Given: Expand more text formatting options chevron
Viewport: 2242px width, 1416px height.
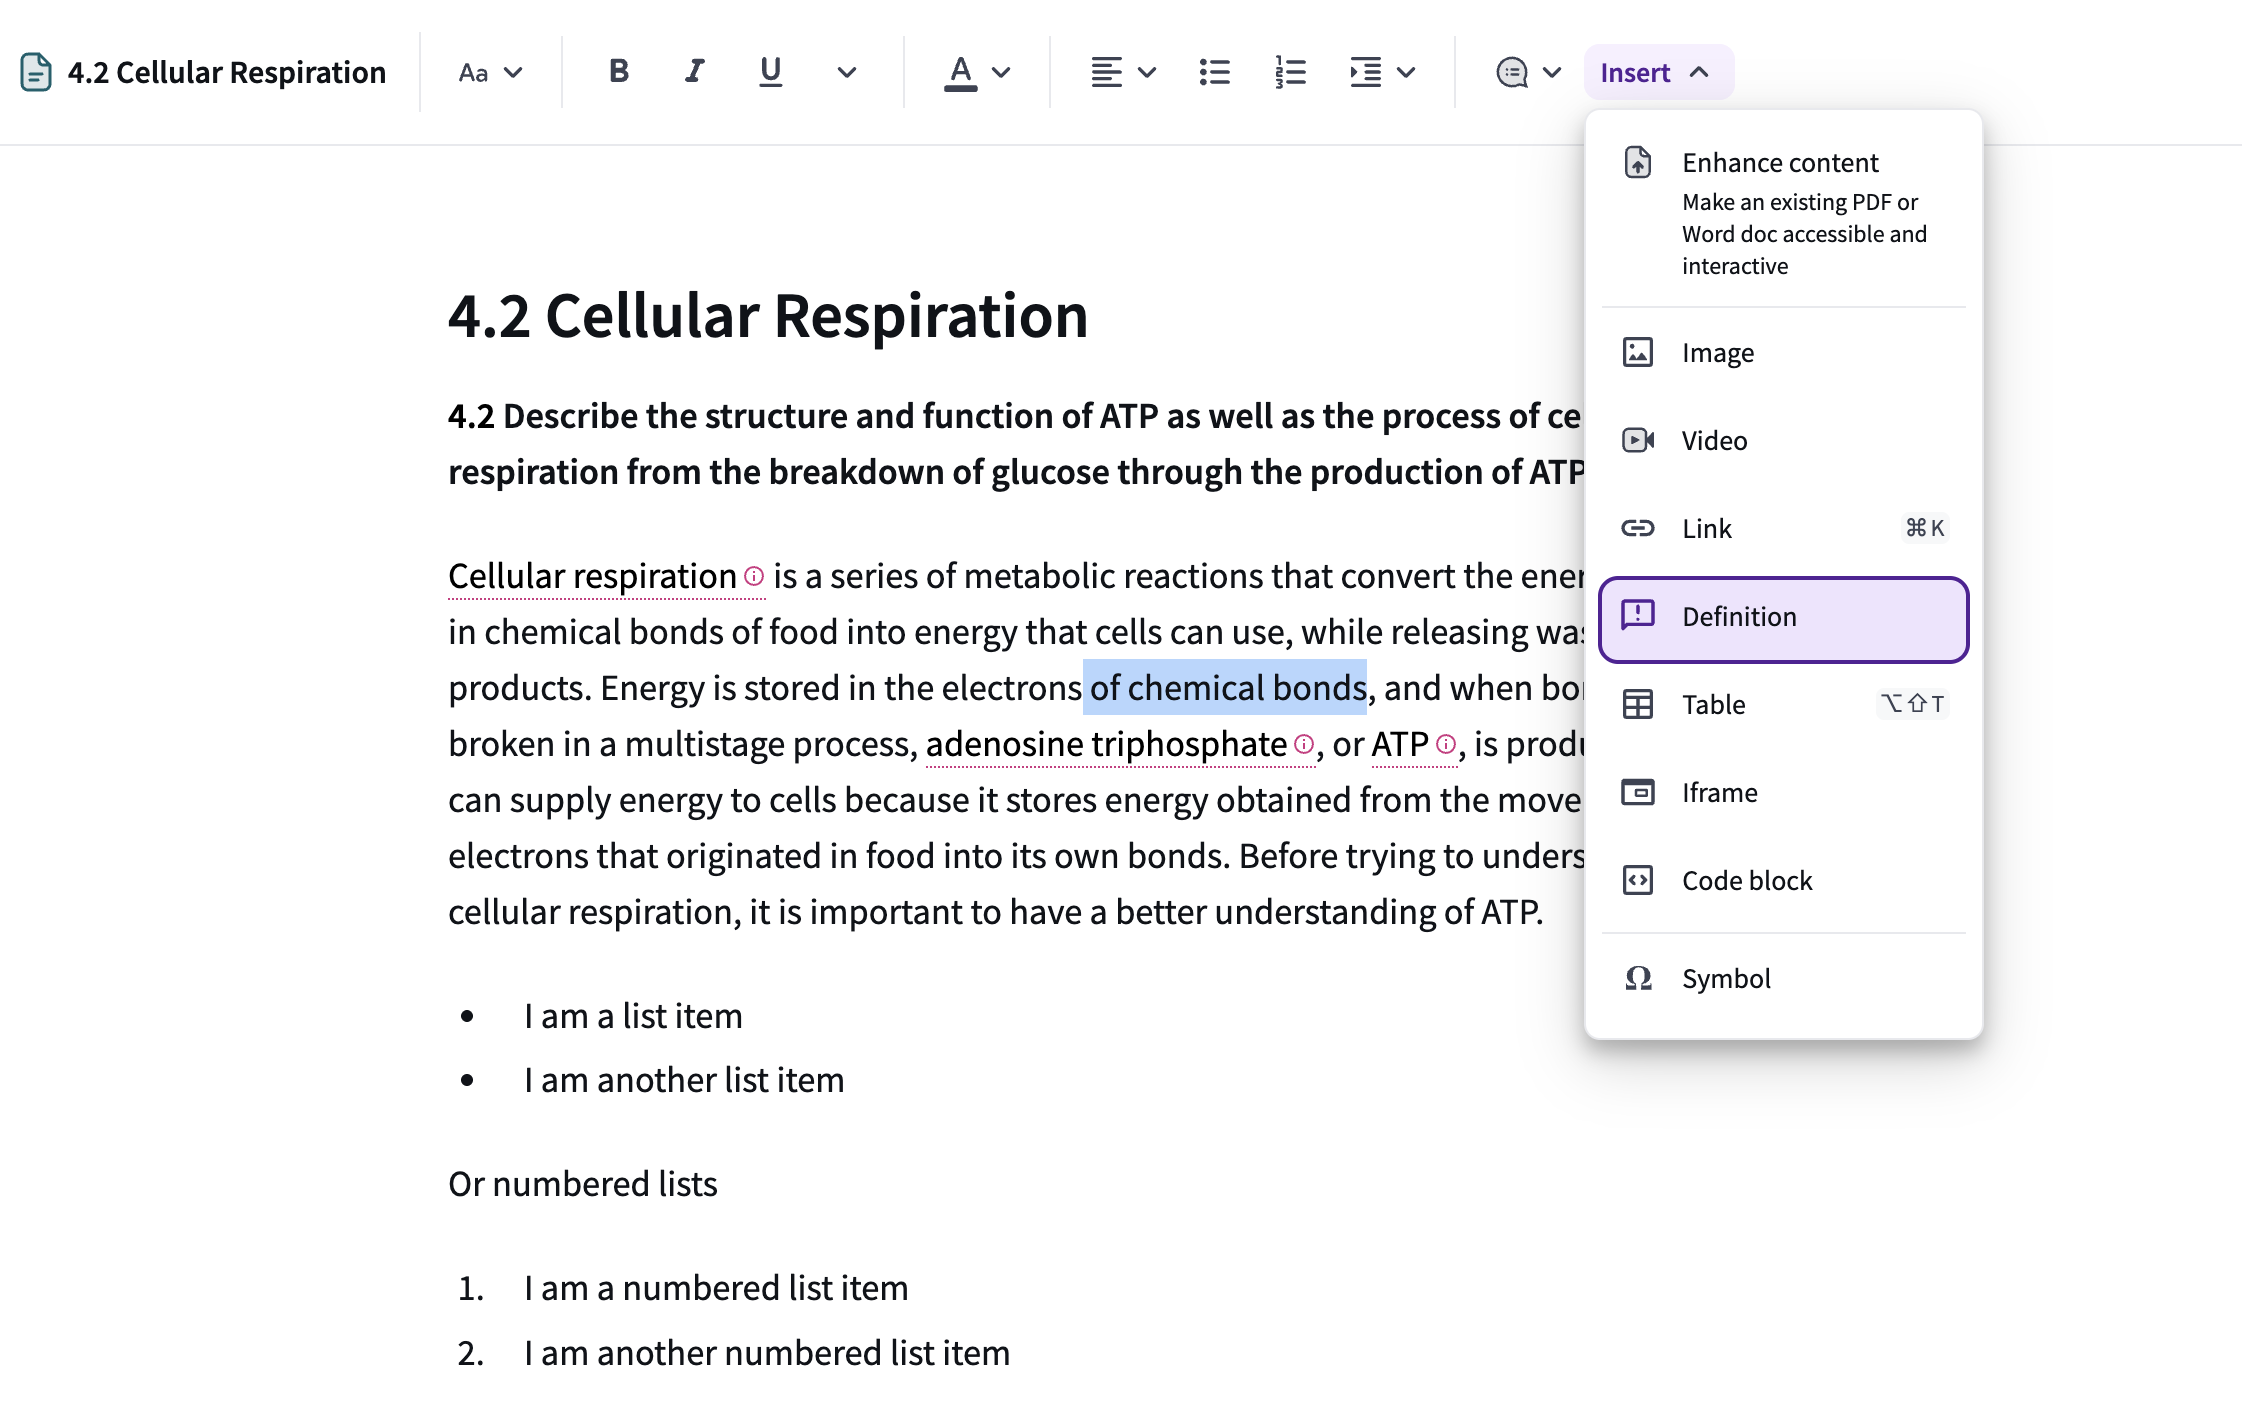Looking at the screenshot, I should click(x=847, y=72).
